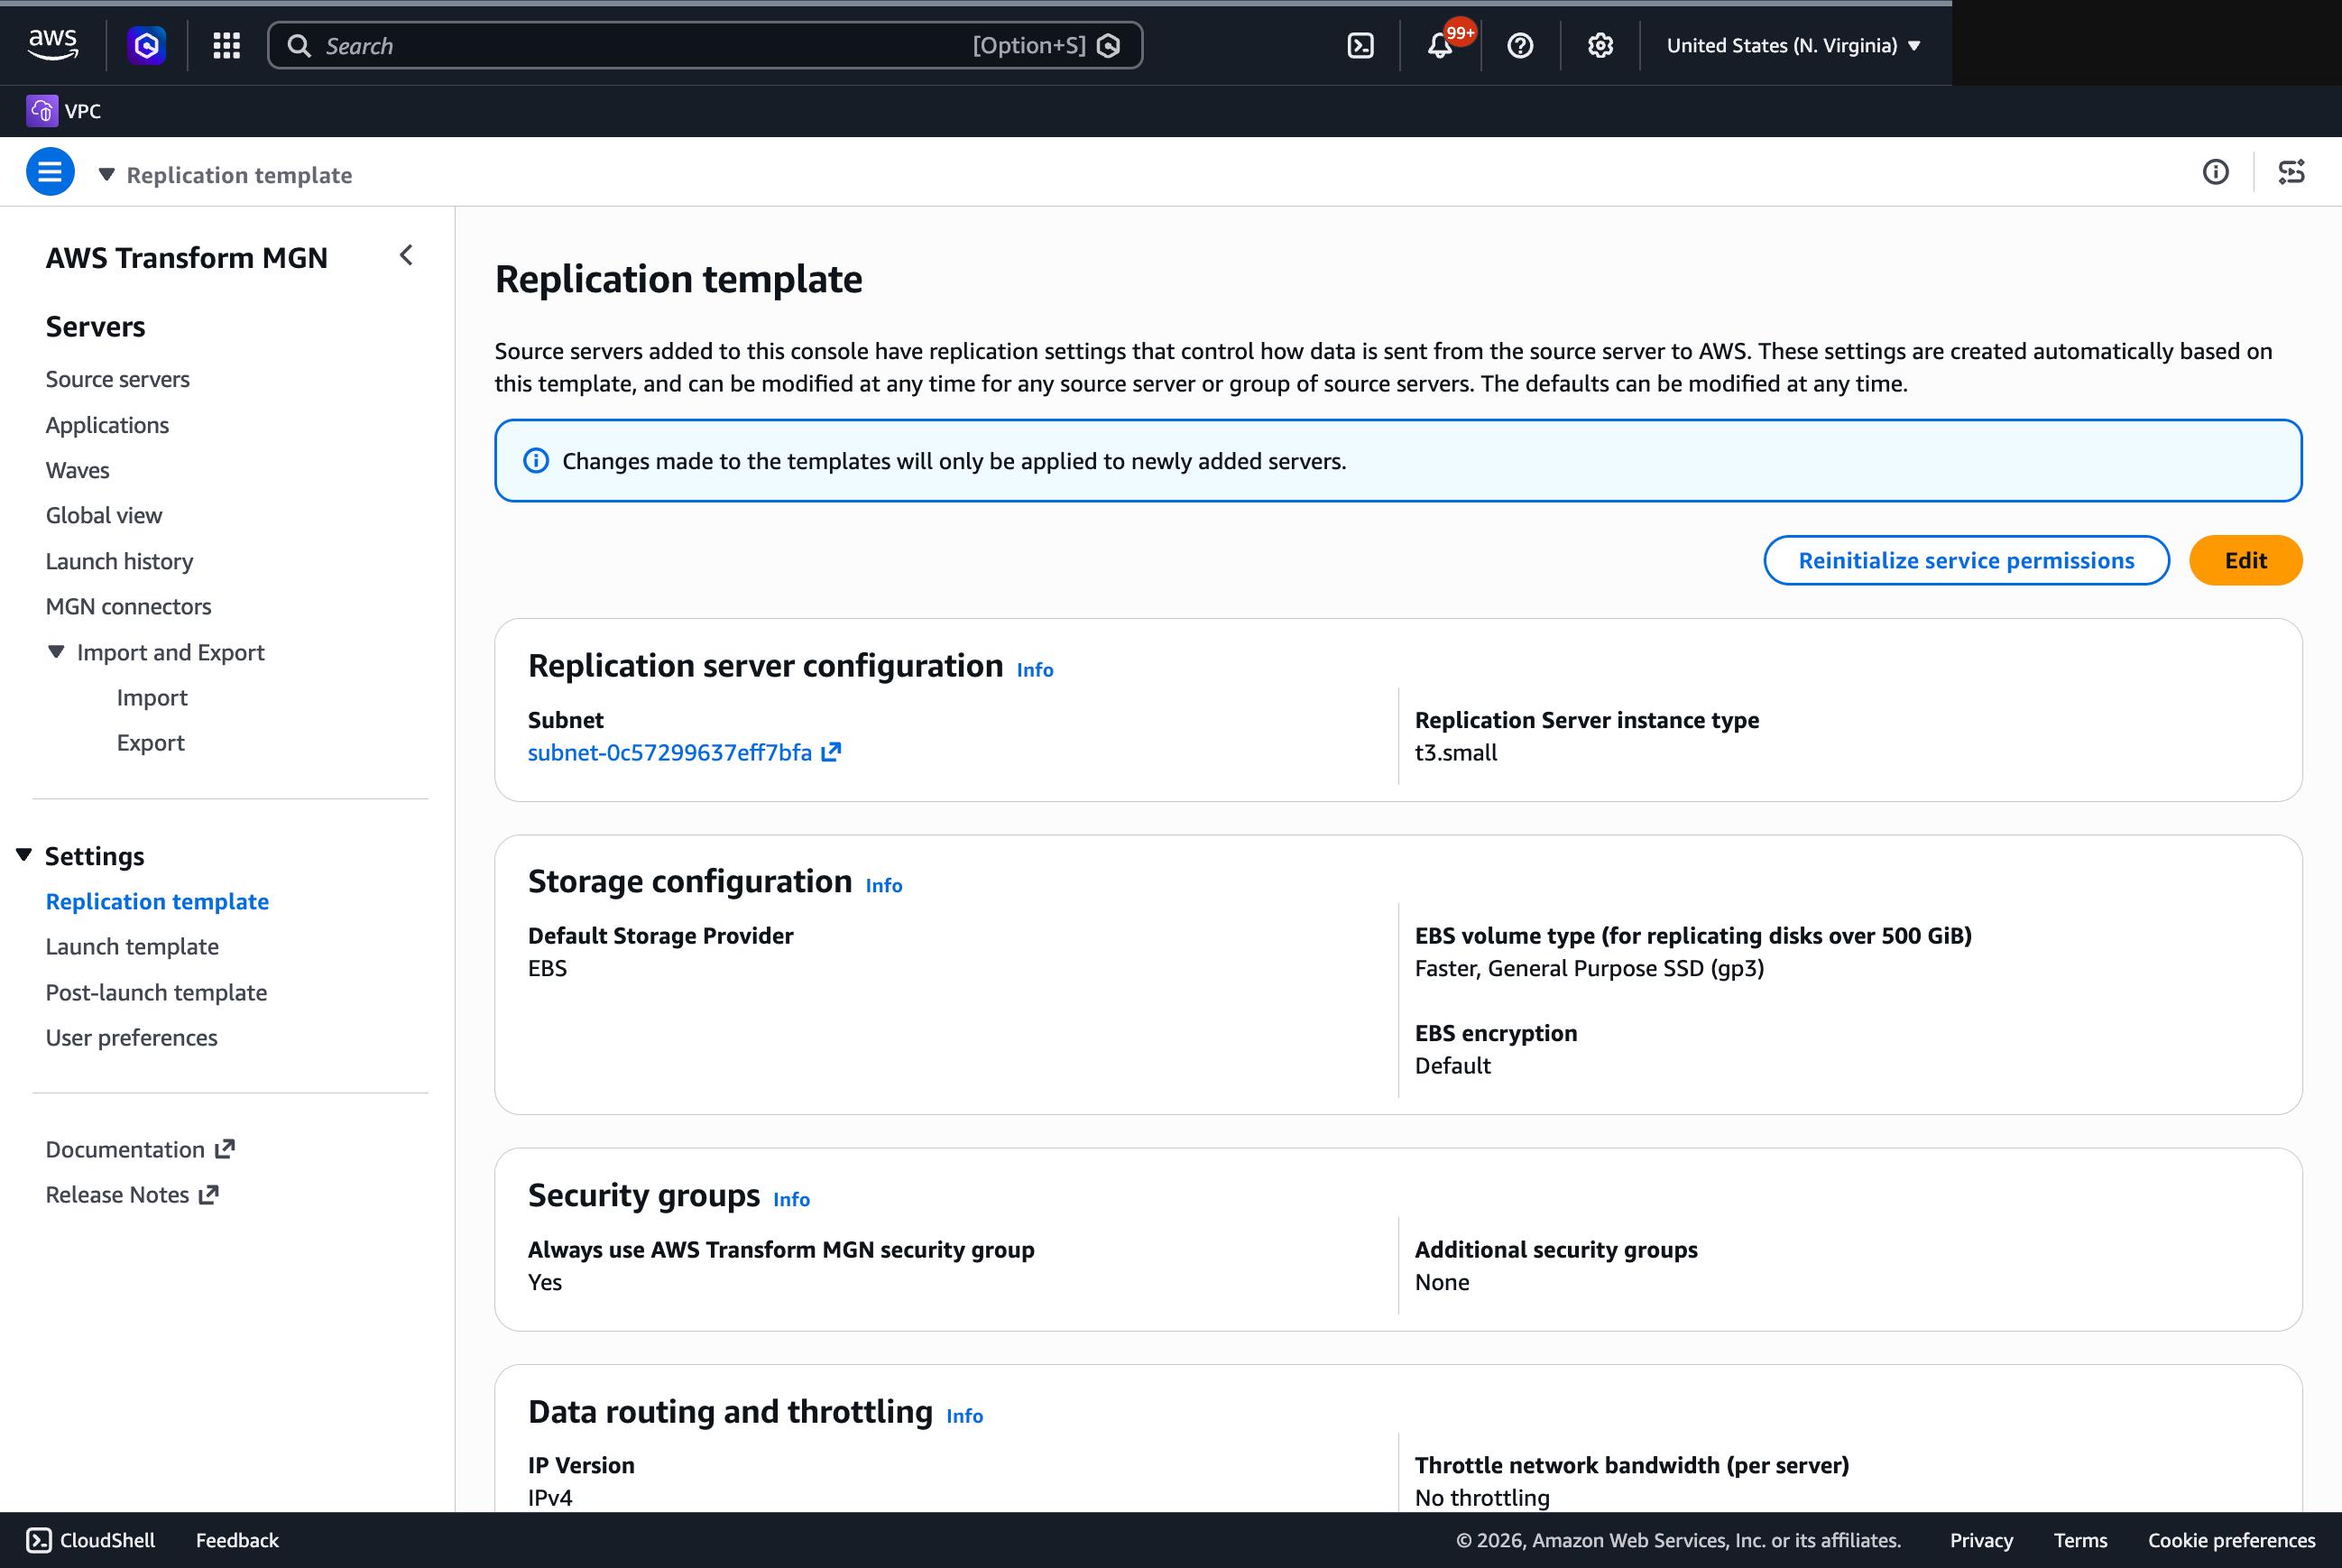This screenshot has height=1568, width=2342.
Task: Click Reinitialize service permissions button
Action: (x=1966, y=560)
